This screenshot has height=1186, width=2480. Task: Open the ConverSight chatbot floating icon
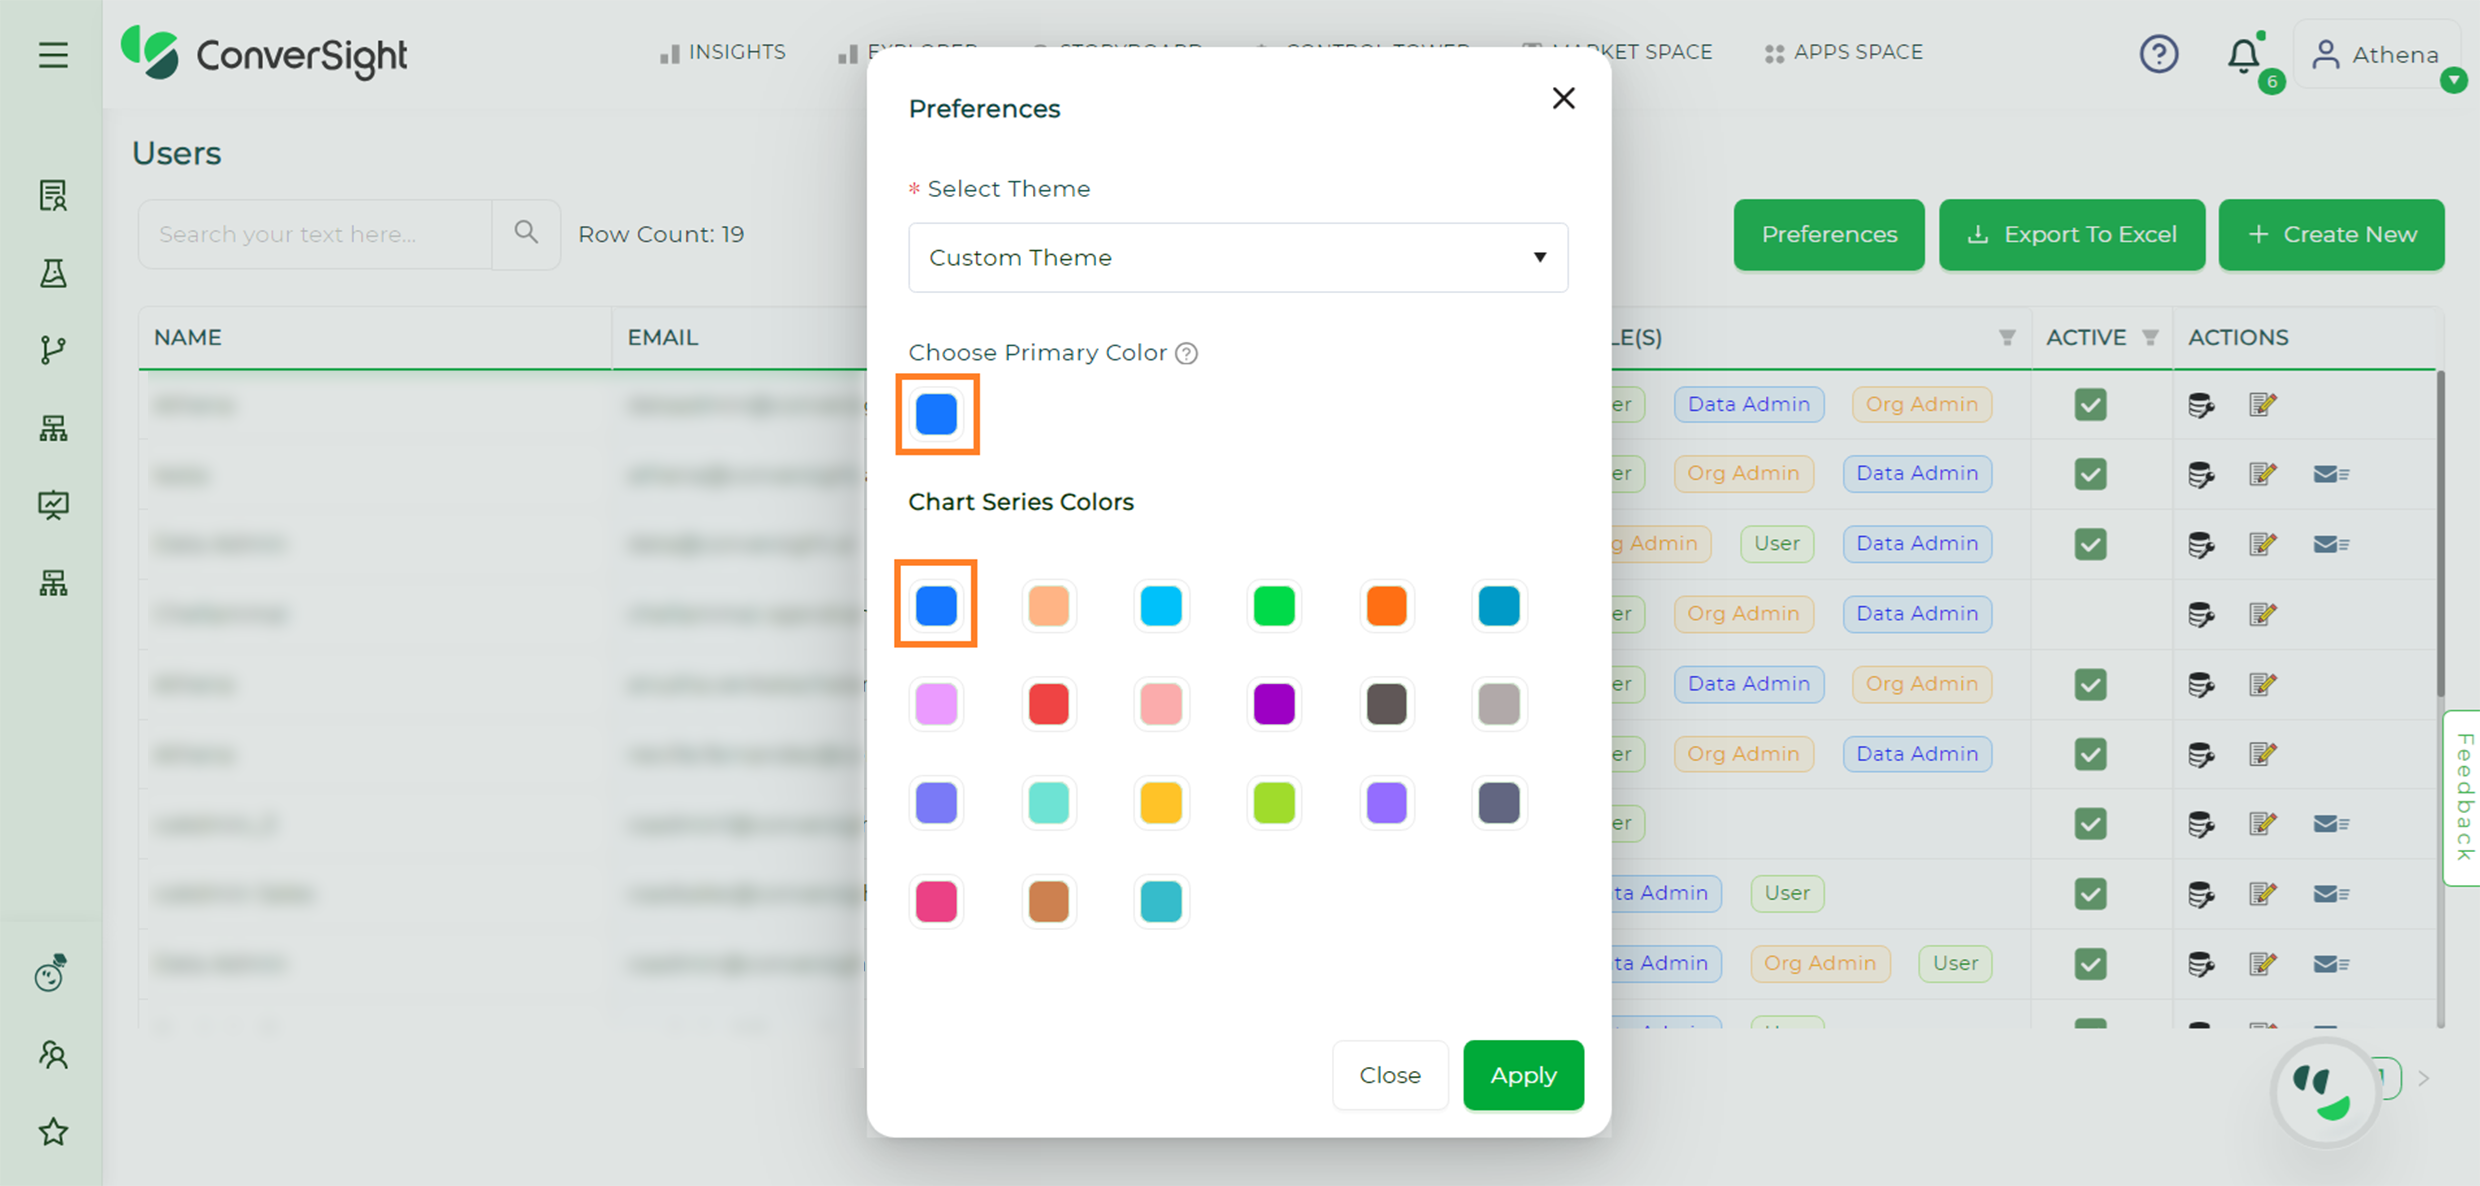click(x=2324, y=1091)
